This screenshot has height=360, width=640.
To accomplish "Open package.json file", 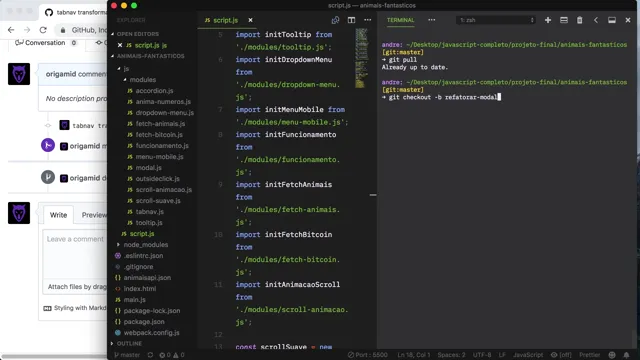I will (x=144, y=322).
